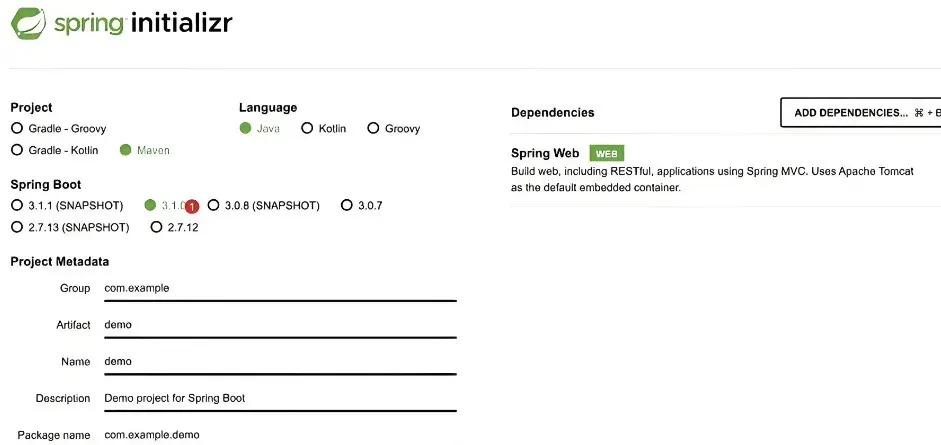Click the red notification badge on 3.1.0

[x=191, y=207]
